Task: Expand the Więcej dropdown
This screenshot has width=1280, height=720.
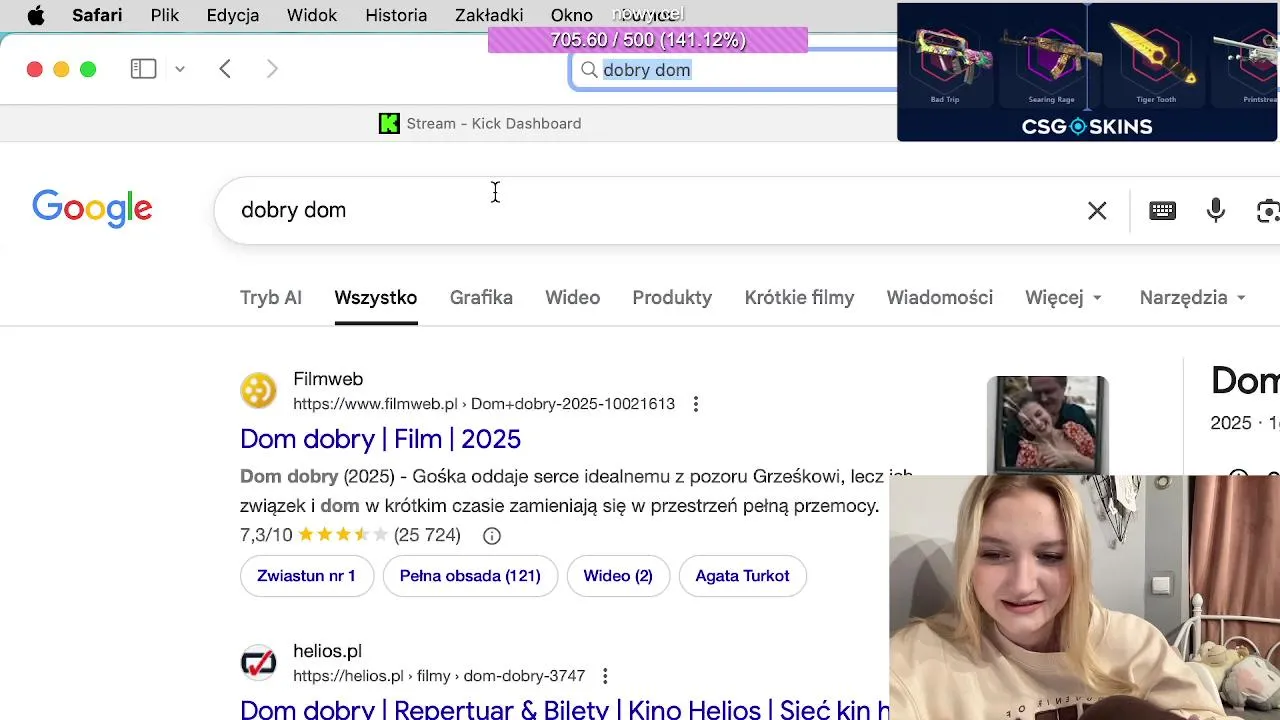Action: [1064, 297]
